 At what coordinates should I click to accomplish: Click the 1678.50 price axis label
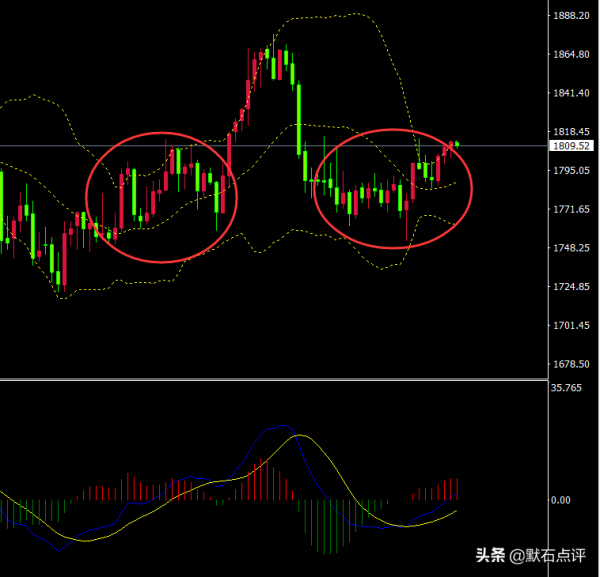[570, 365]
